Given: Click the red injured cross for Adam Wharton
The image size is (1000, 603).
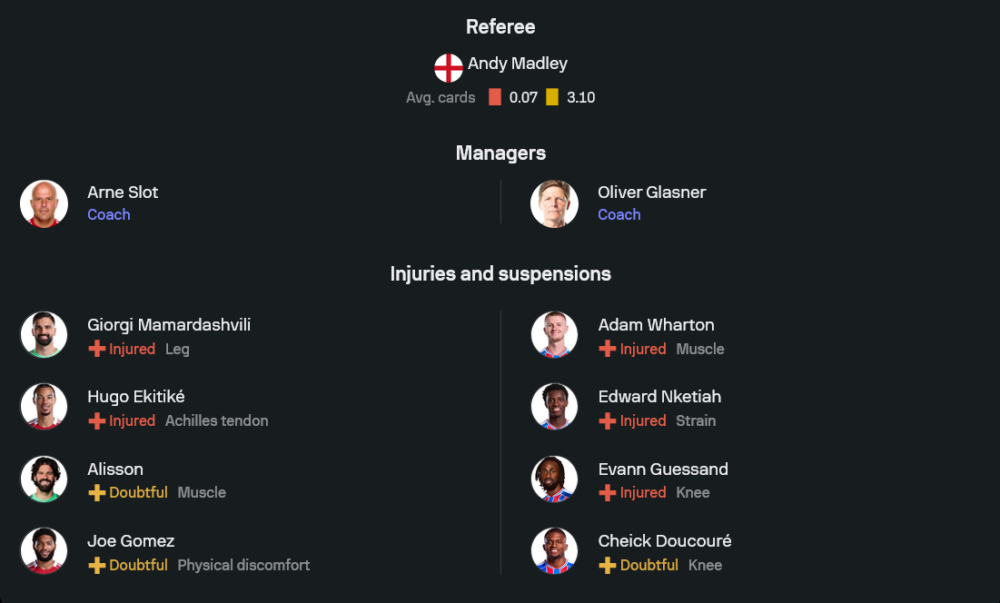Looking at the screenshot, I should pyautogui.click(x=607, y=349).
